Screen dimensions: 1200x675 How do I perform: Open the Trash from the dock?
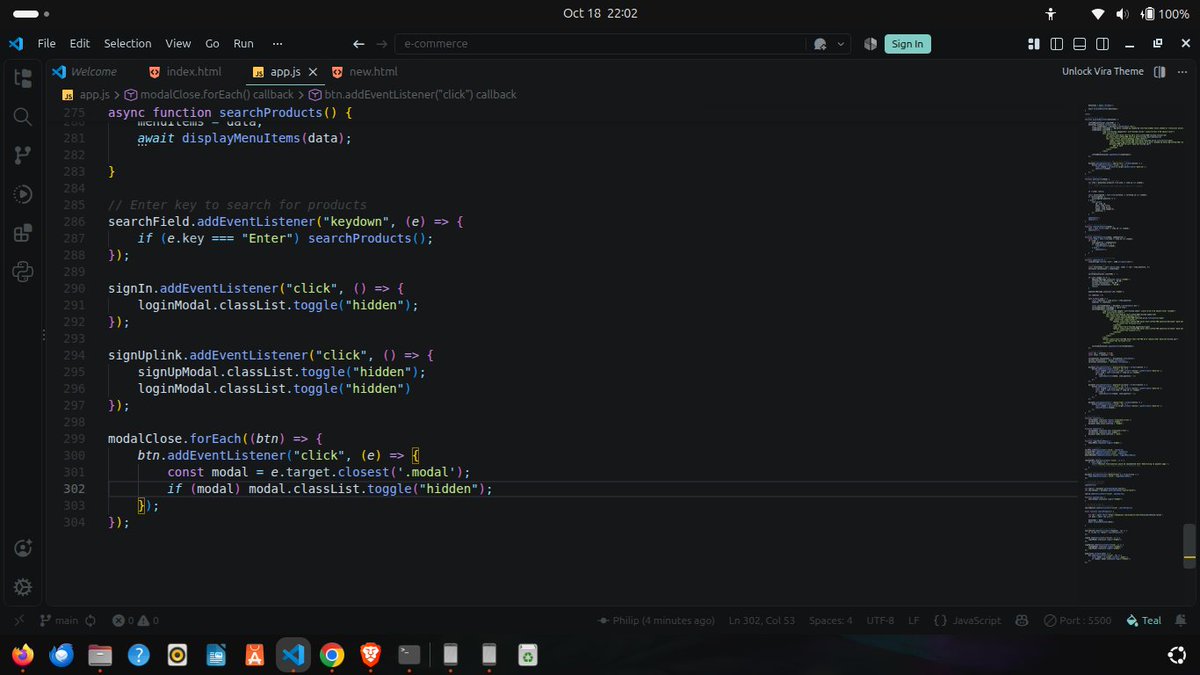tap(527, 655)
